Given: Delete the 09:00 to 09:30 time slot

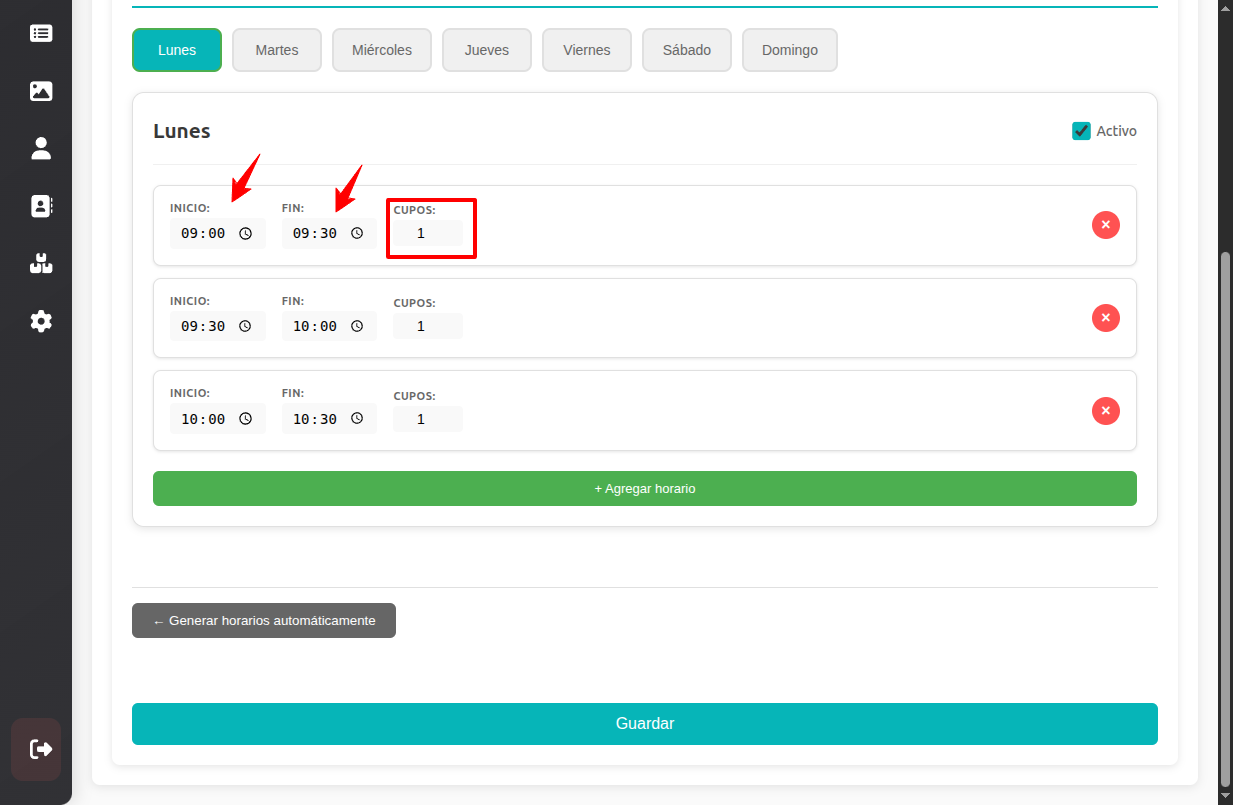Looking at the screenshot, I should coord(1105,225).
